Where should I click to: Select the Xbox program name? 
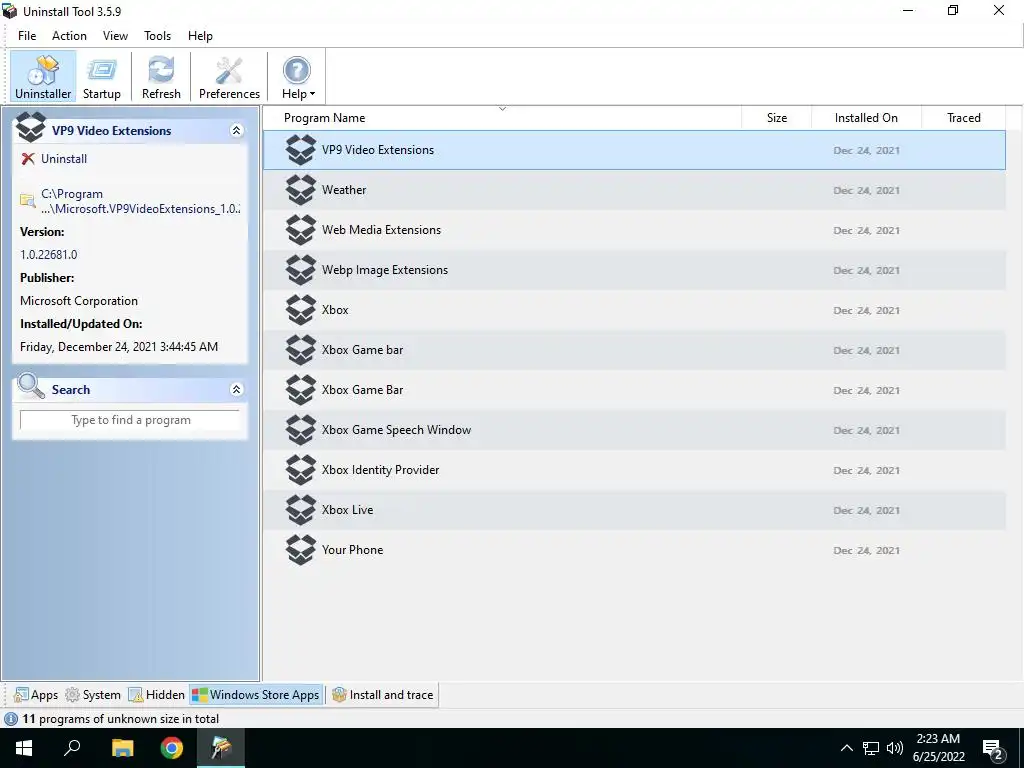[335, 310]
